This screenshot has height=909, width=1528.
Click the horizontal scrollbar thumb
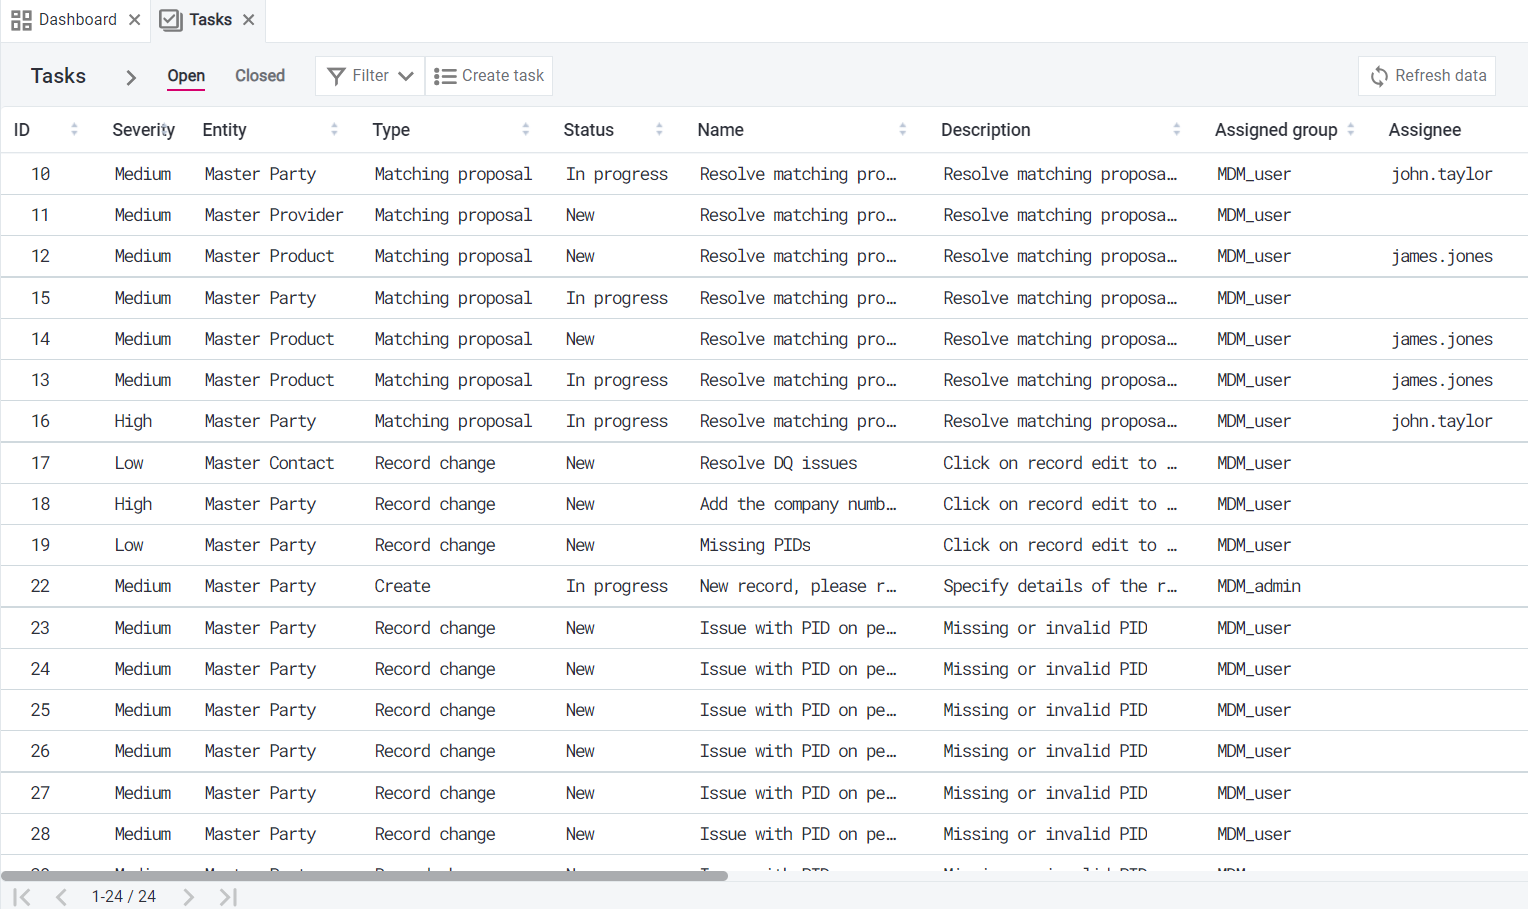tap(364, 876)
